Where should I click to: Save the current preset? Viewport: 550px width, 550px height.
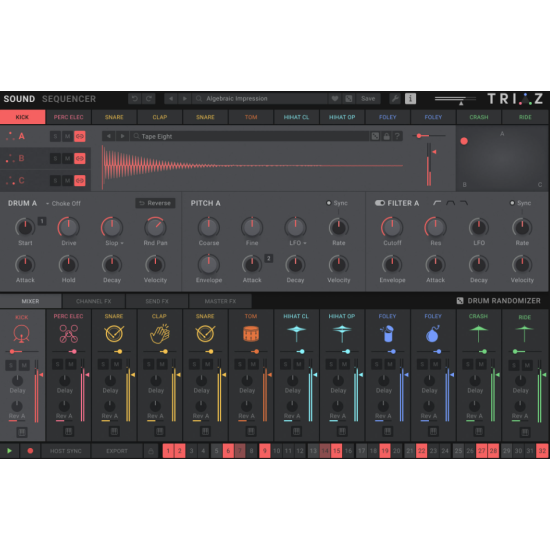pos(368,99)
